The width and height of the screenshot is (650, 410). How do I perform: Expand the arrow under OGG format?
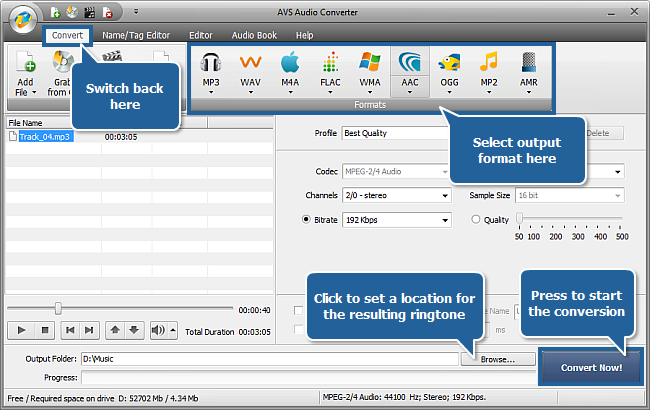click(x=449, y=92)
